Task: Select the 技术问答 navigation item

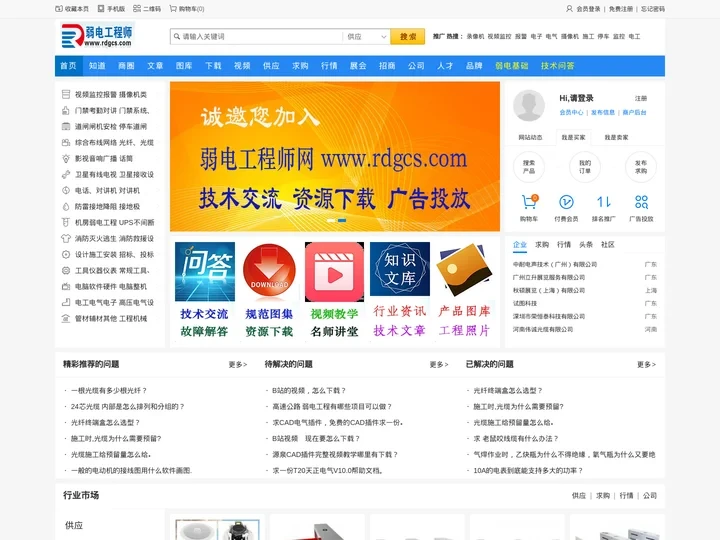Action: click(557, 66)
